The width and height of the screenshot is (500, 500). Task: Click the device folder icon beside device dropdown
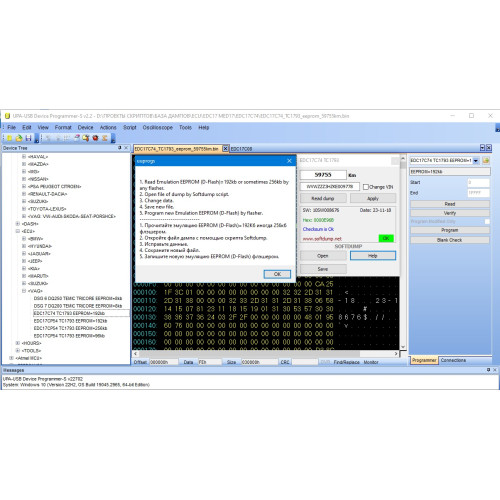coord(486,161)
